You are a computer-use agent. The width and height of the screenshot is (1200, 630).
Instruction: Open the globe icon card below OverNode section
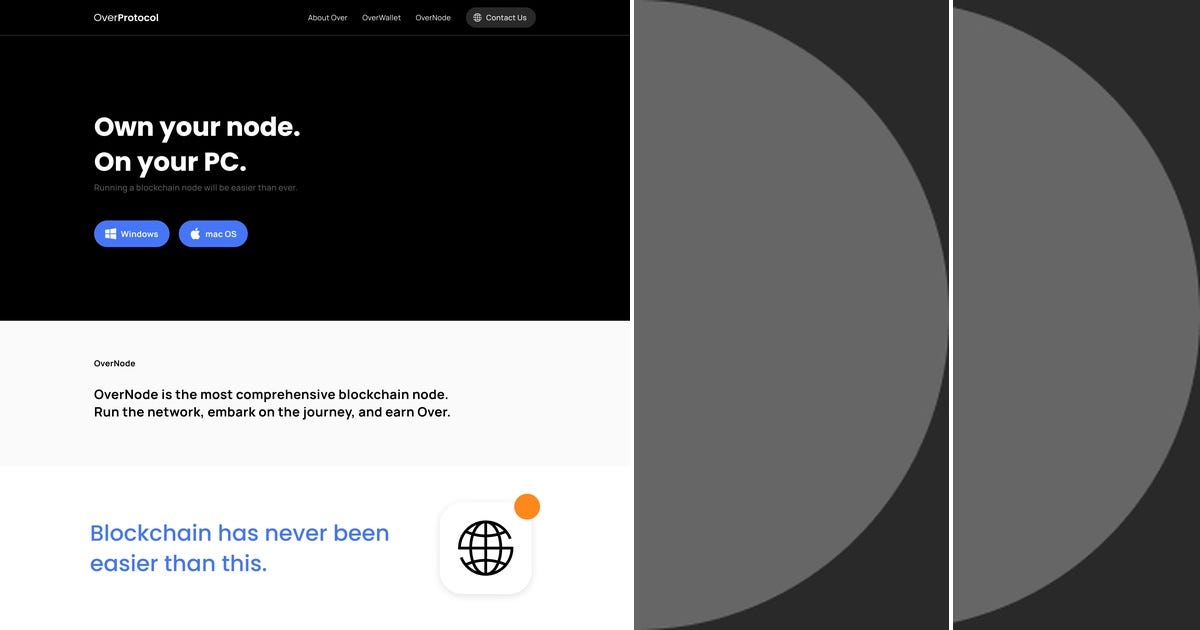[486, 547]
